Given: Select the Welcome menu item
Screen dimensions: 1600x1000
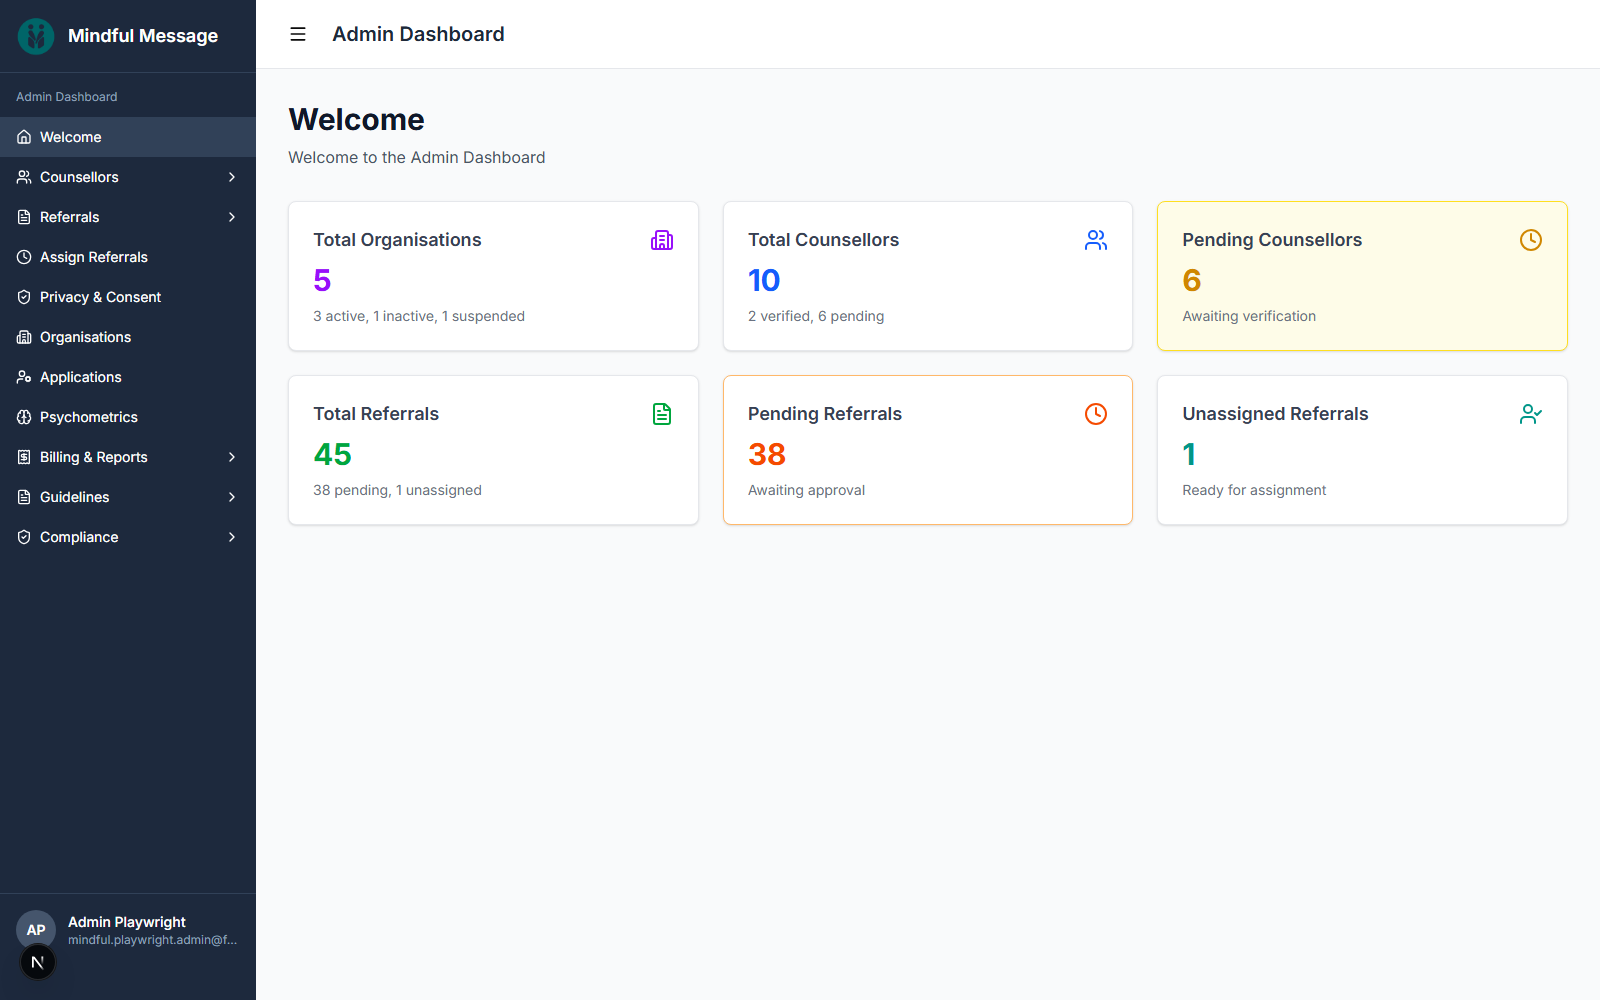Looking at the screenshot, I should [128, 137].
